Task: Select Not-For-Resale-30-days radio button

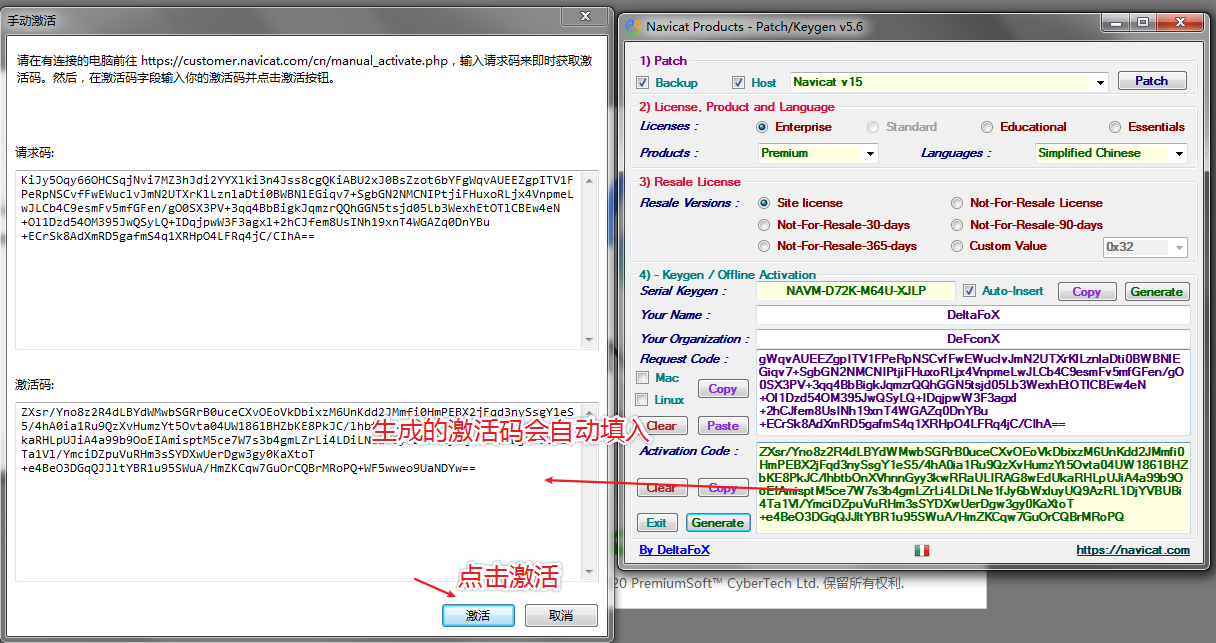Action: (x=765, y=225)
